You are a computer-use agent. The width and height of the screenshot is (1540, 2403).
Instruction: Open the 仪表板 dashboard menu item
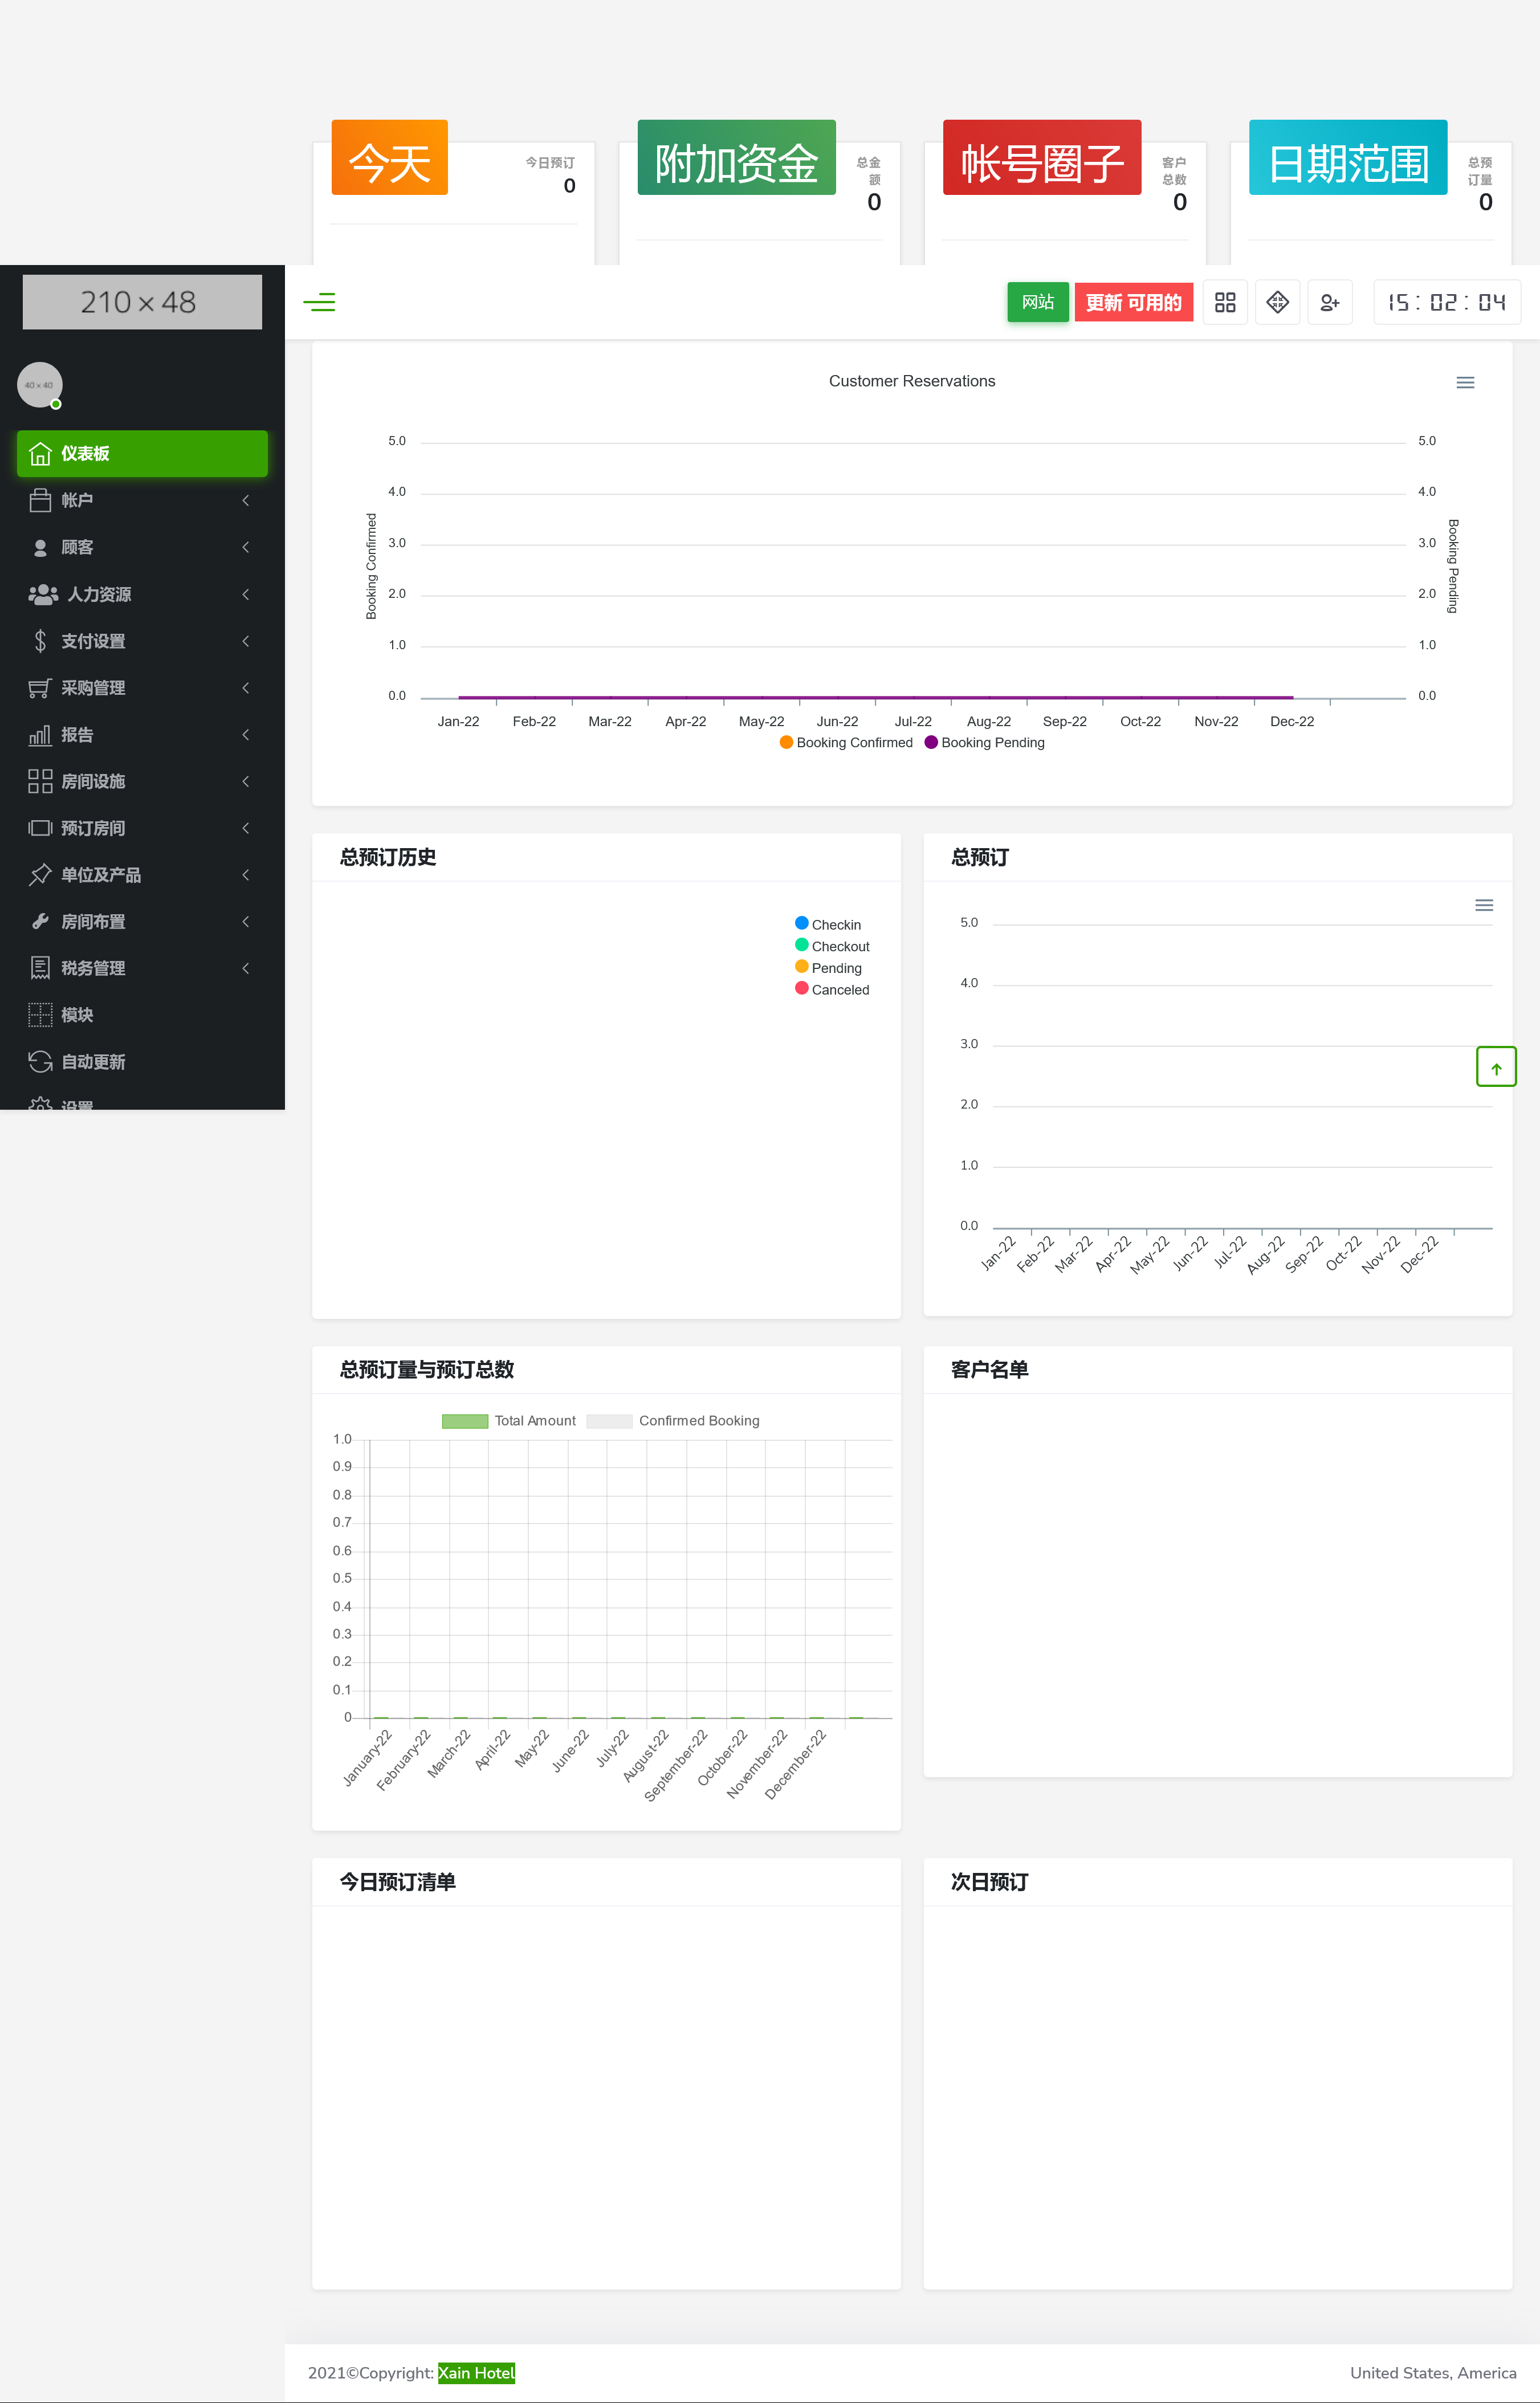click(x=142, y=454)
